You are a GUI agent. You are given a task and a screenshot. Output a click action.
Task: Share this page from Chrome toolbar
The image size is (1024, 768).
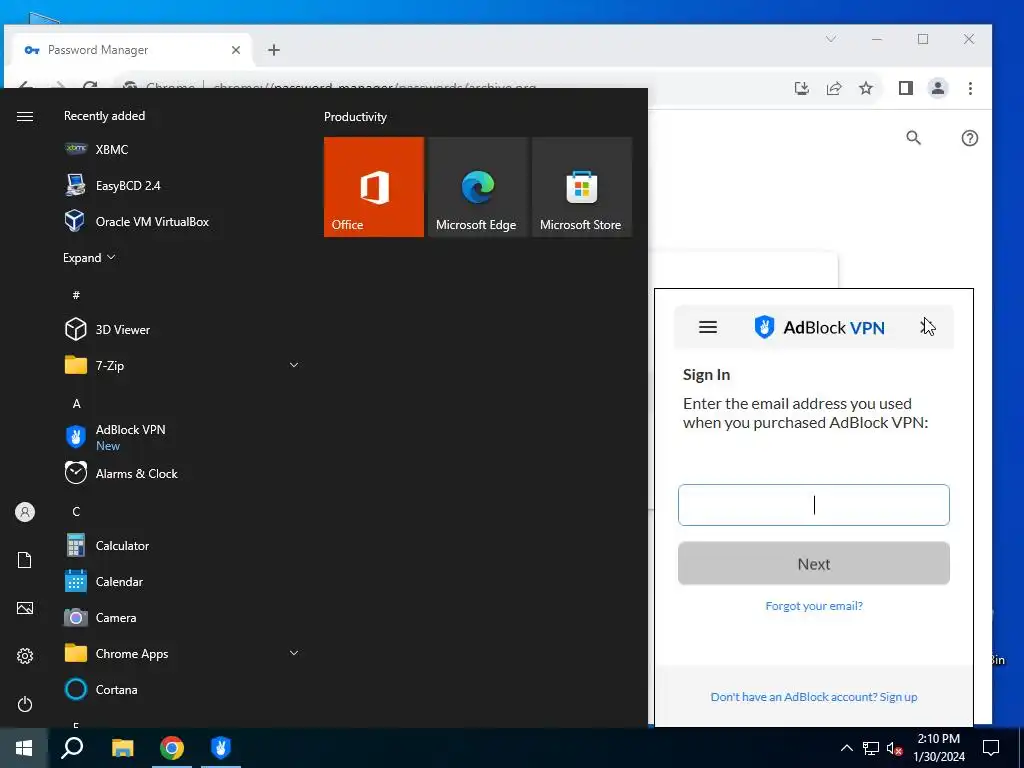[834, 88]
